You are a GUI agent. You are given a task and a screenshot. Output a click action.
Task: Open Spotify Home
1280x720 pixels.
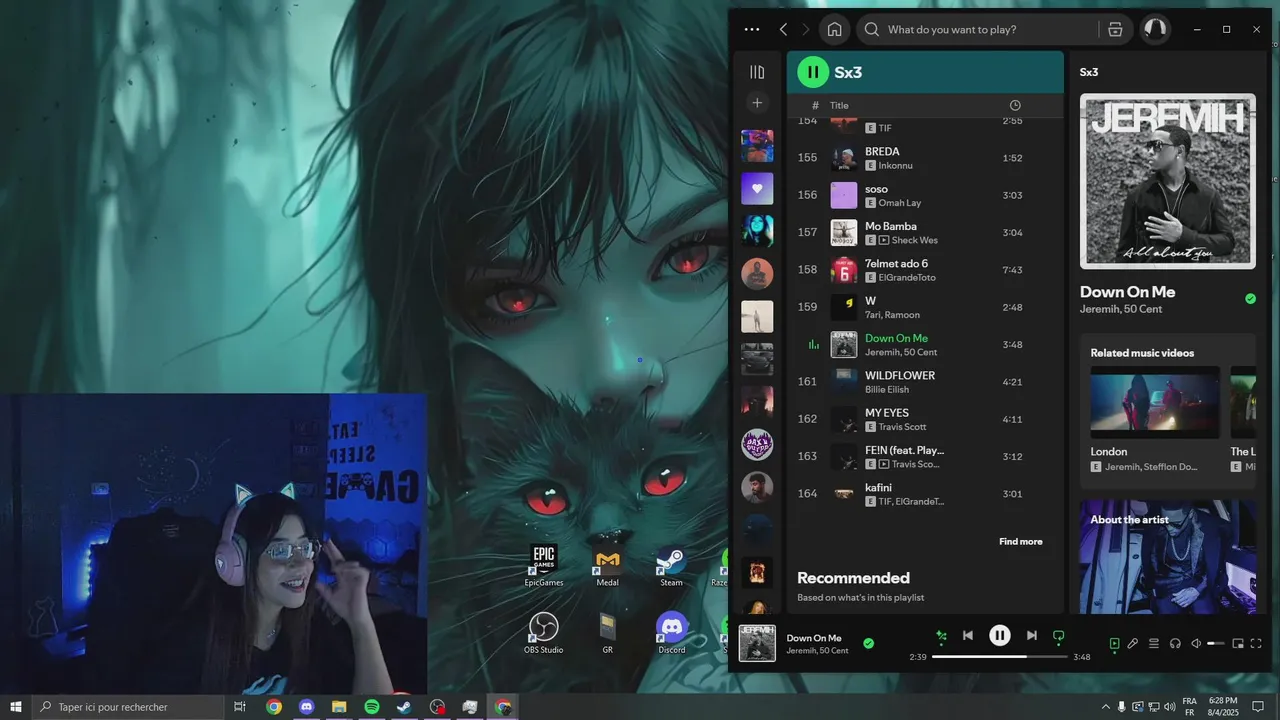[x=834, y=29]
